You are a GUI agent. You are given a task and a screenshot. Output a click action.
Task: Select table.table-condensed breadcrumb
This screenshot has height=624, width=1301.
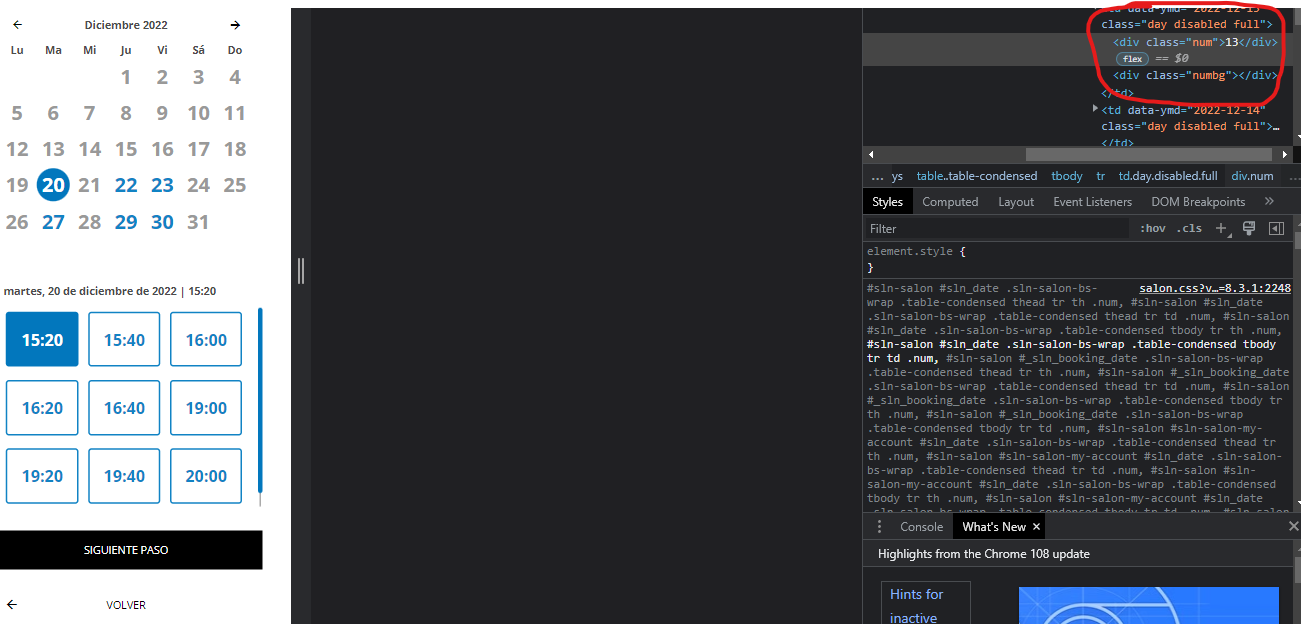(x=977, y=176)
